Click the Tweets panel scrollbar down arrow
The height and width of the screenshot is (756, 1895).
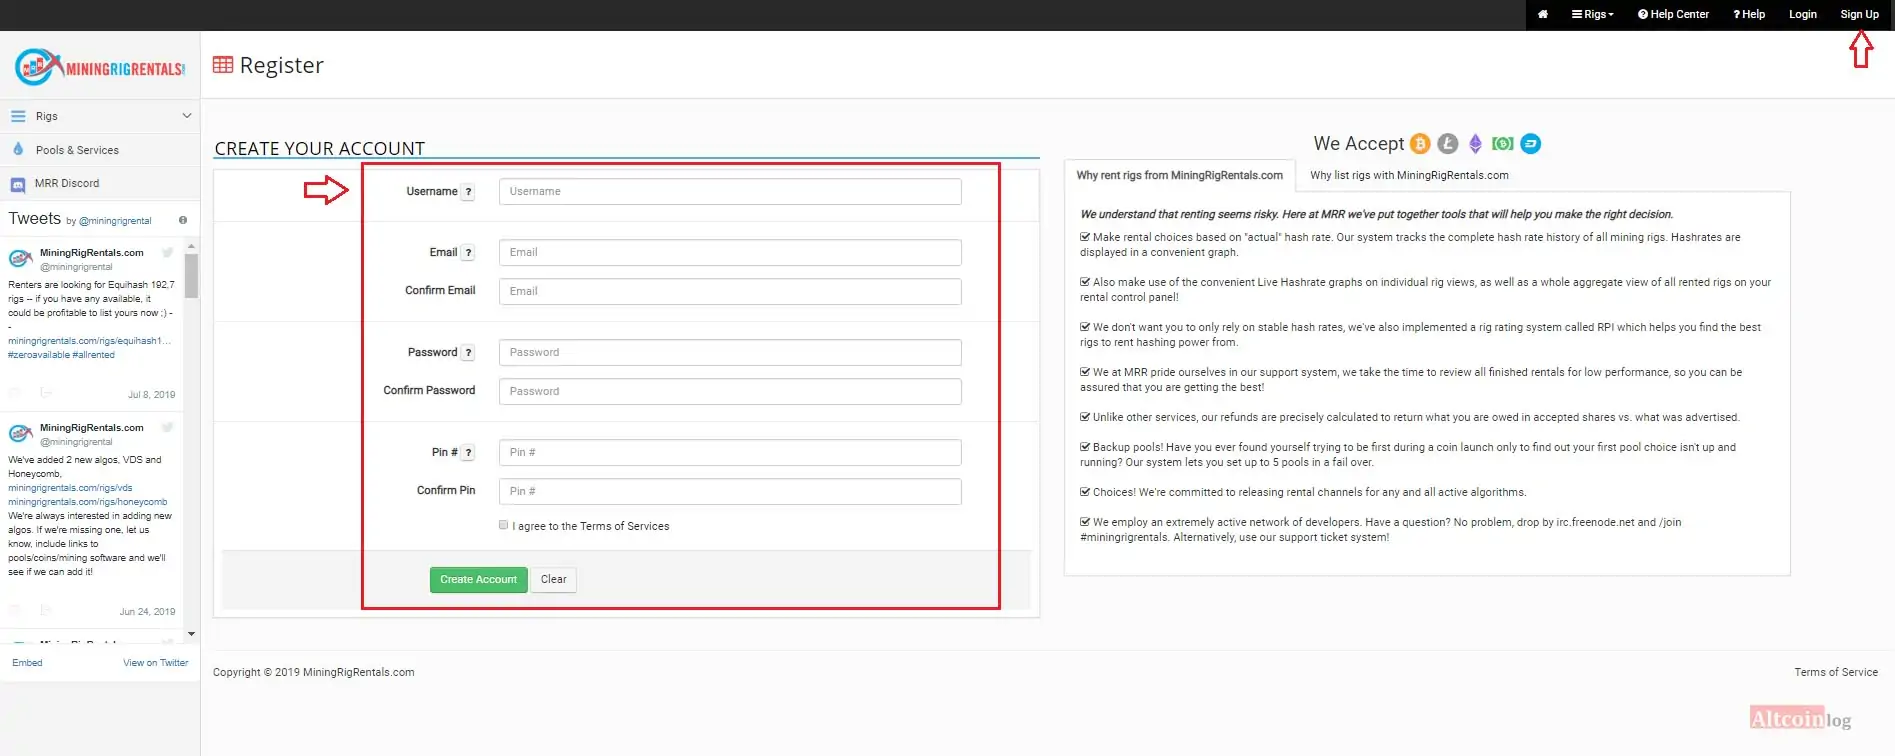[x=191, y=634]
